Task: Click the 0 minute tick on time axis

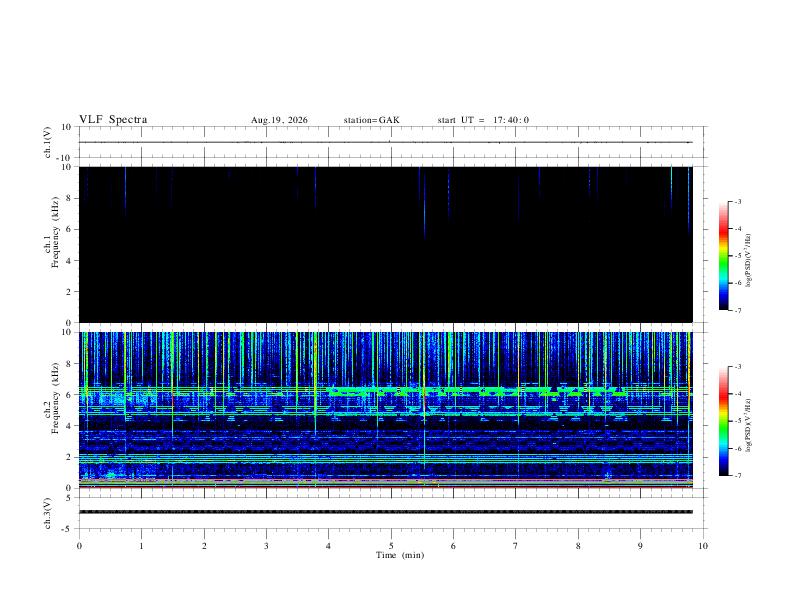Action: coord(79,546)
